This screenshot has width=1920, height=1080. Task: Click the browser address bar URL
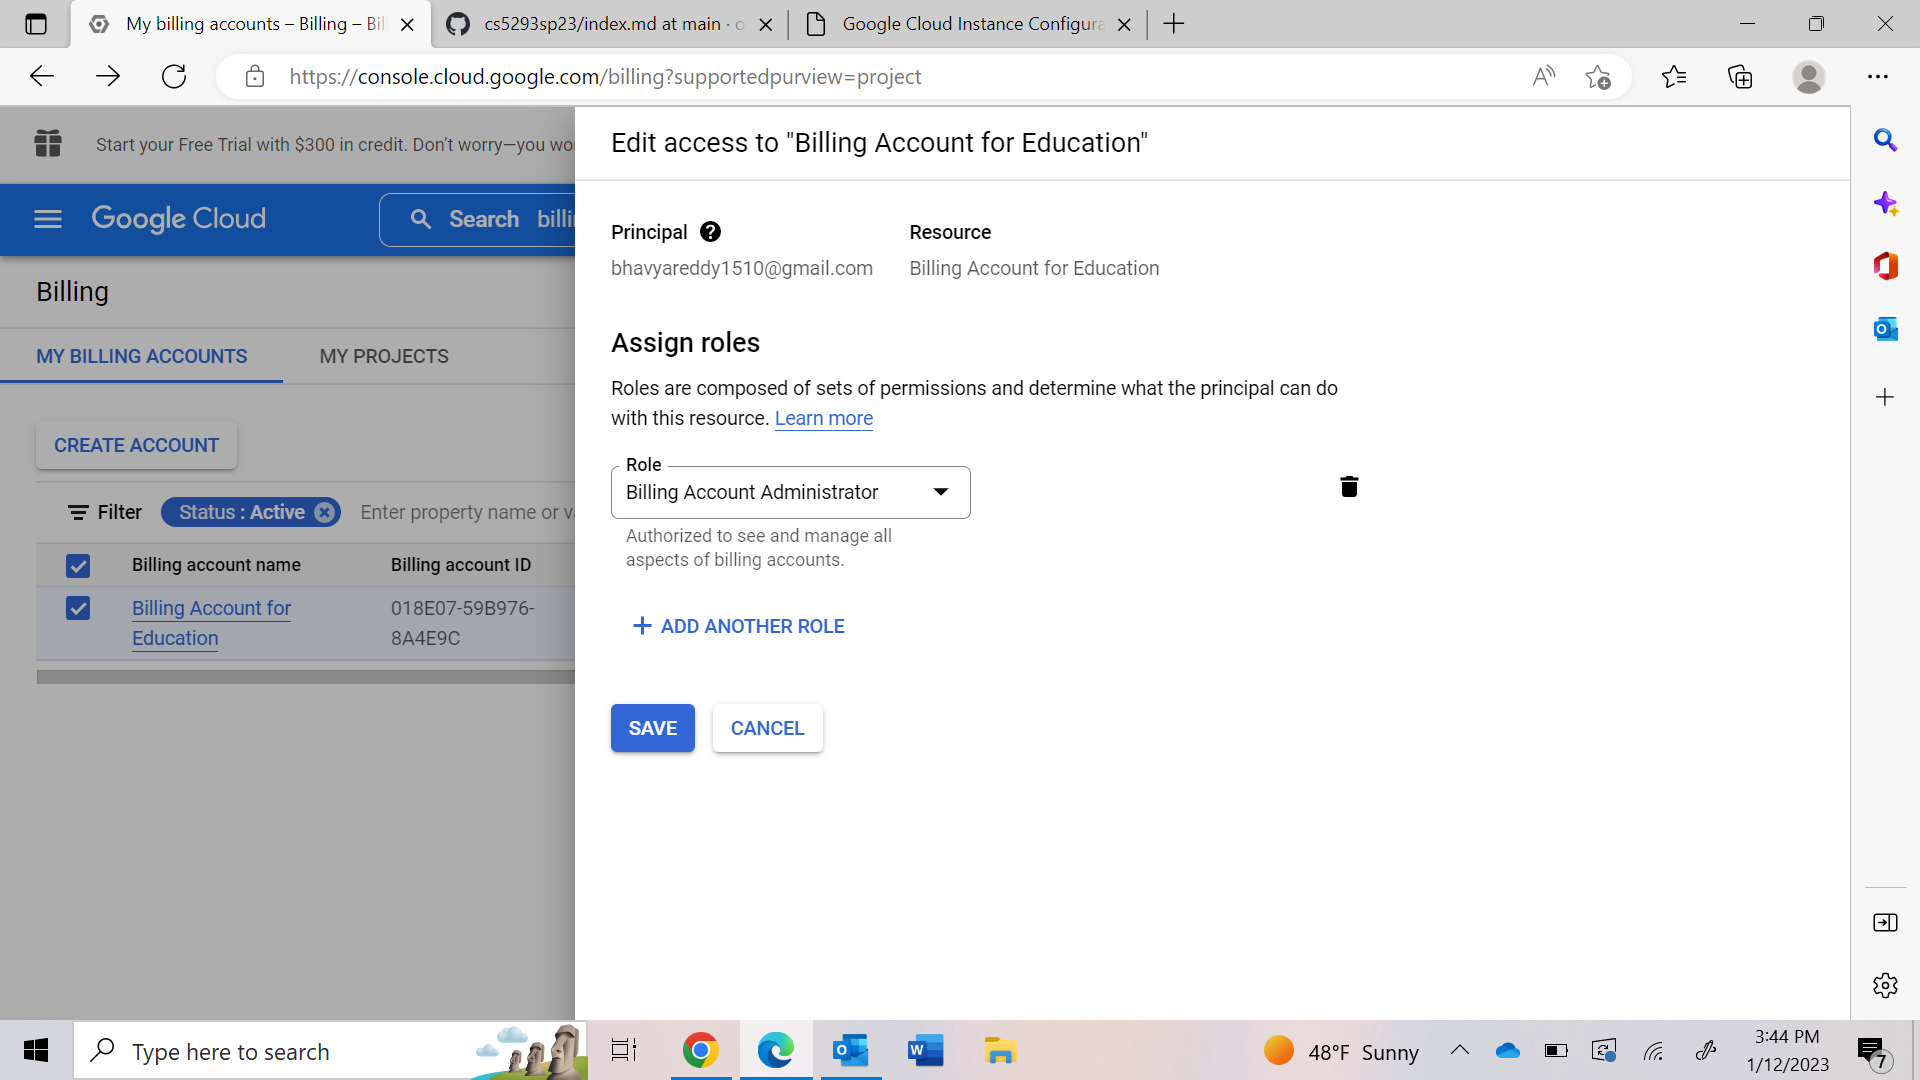(605, 77)
